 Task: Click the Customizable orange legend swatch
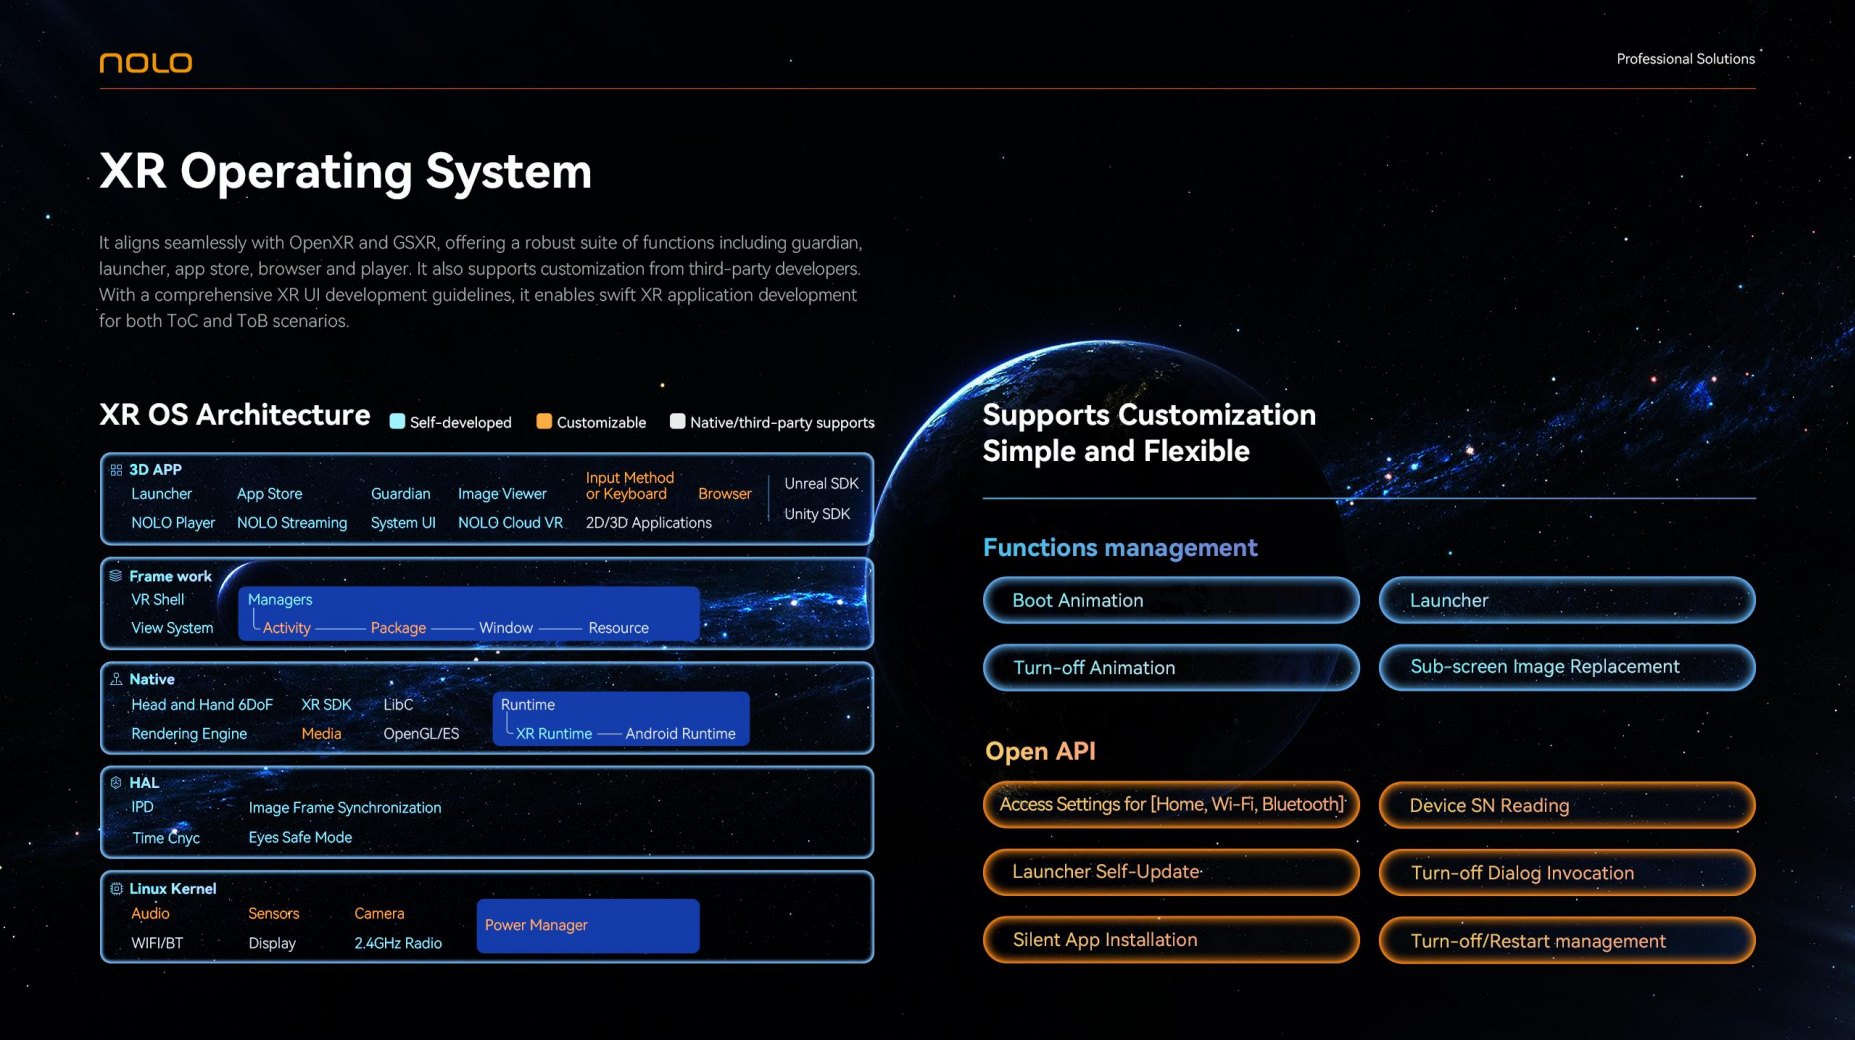pyautogui.click(x=544, y=421)
